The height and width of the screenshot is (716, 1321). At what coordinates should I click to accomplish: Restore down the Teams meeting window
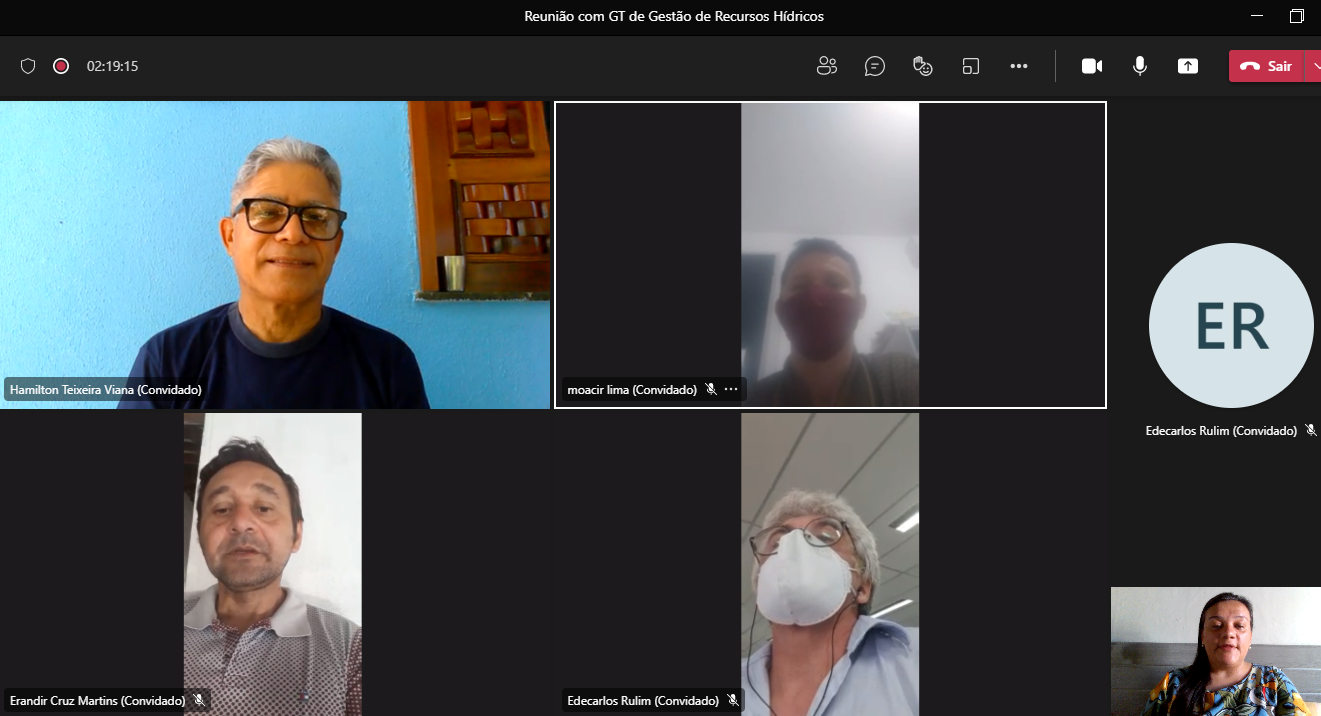tap(1297, 16)
